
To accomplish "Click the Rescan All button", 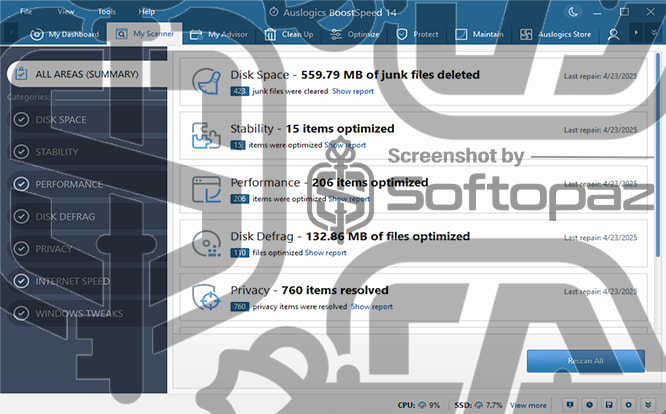I will point(586,361).
